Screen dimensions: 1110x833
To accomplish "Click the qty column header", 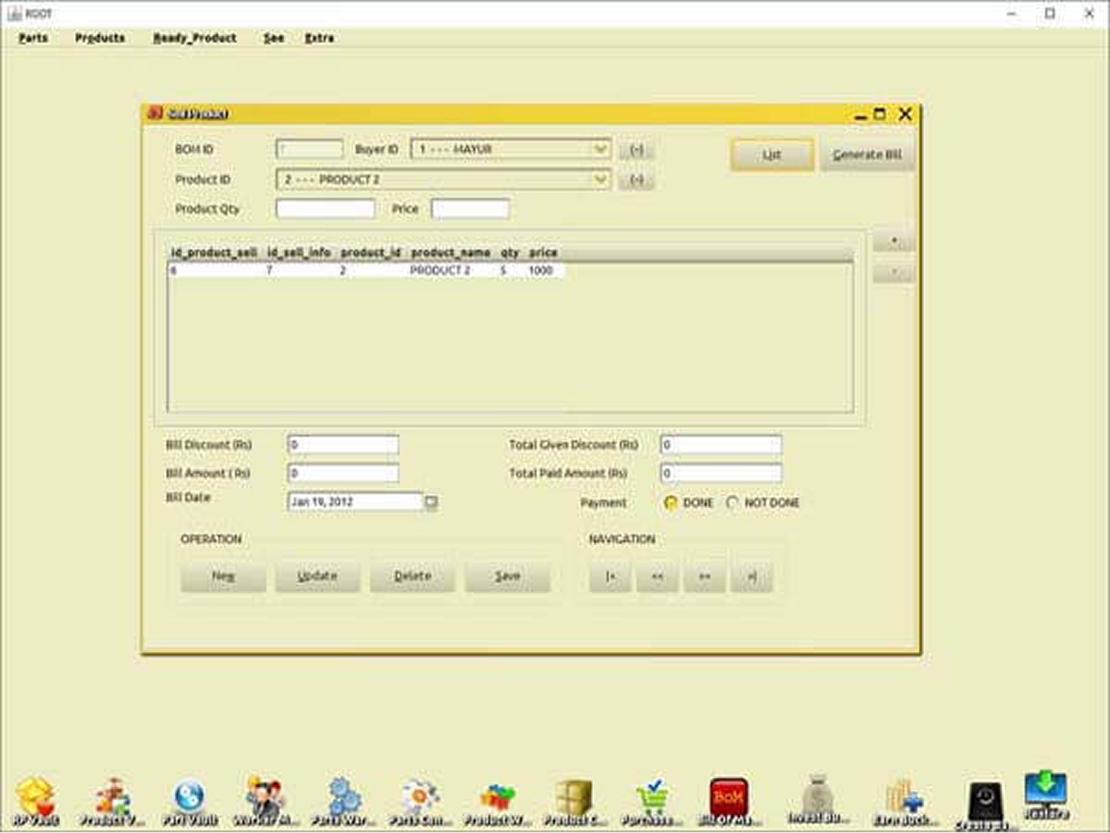I will tap(510, 253).
